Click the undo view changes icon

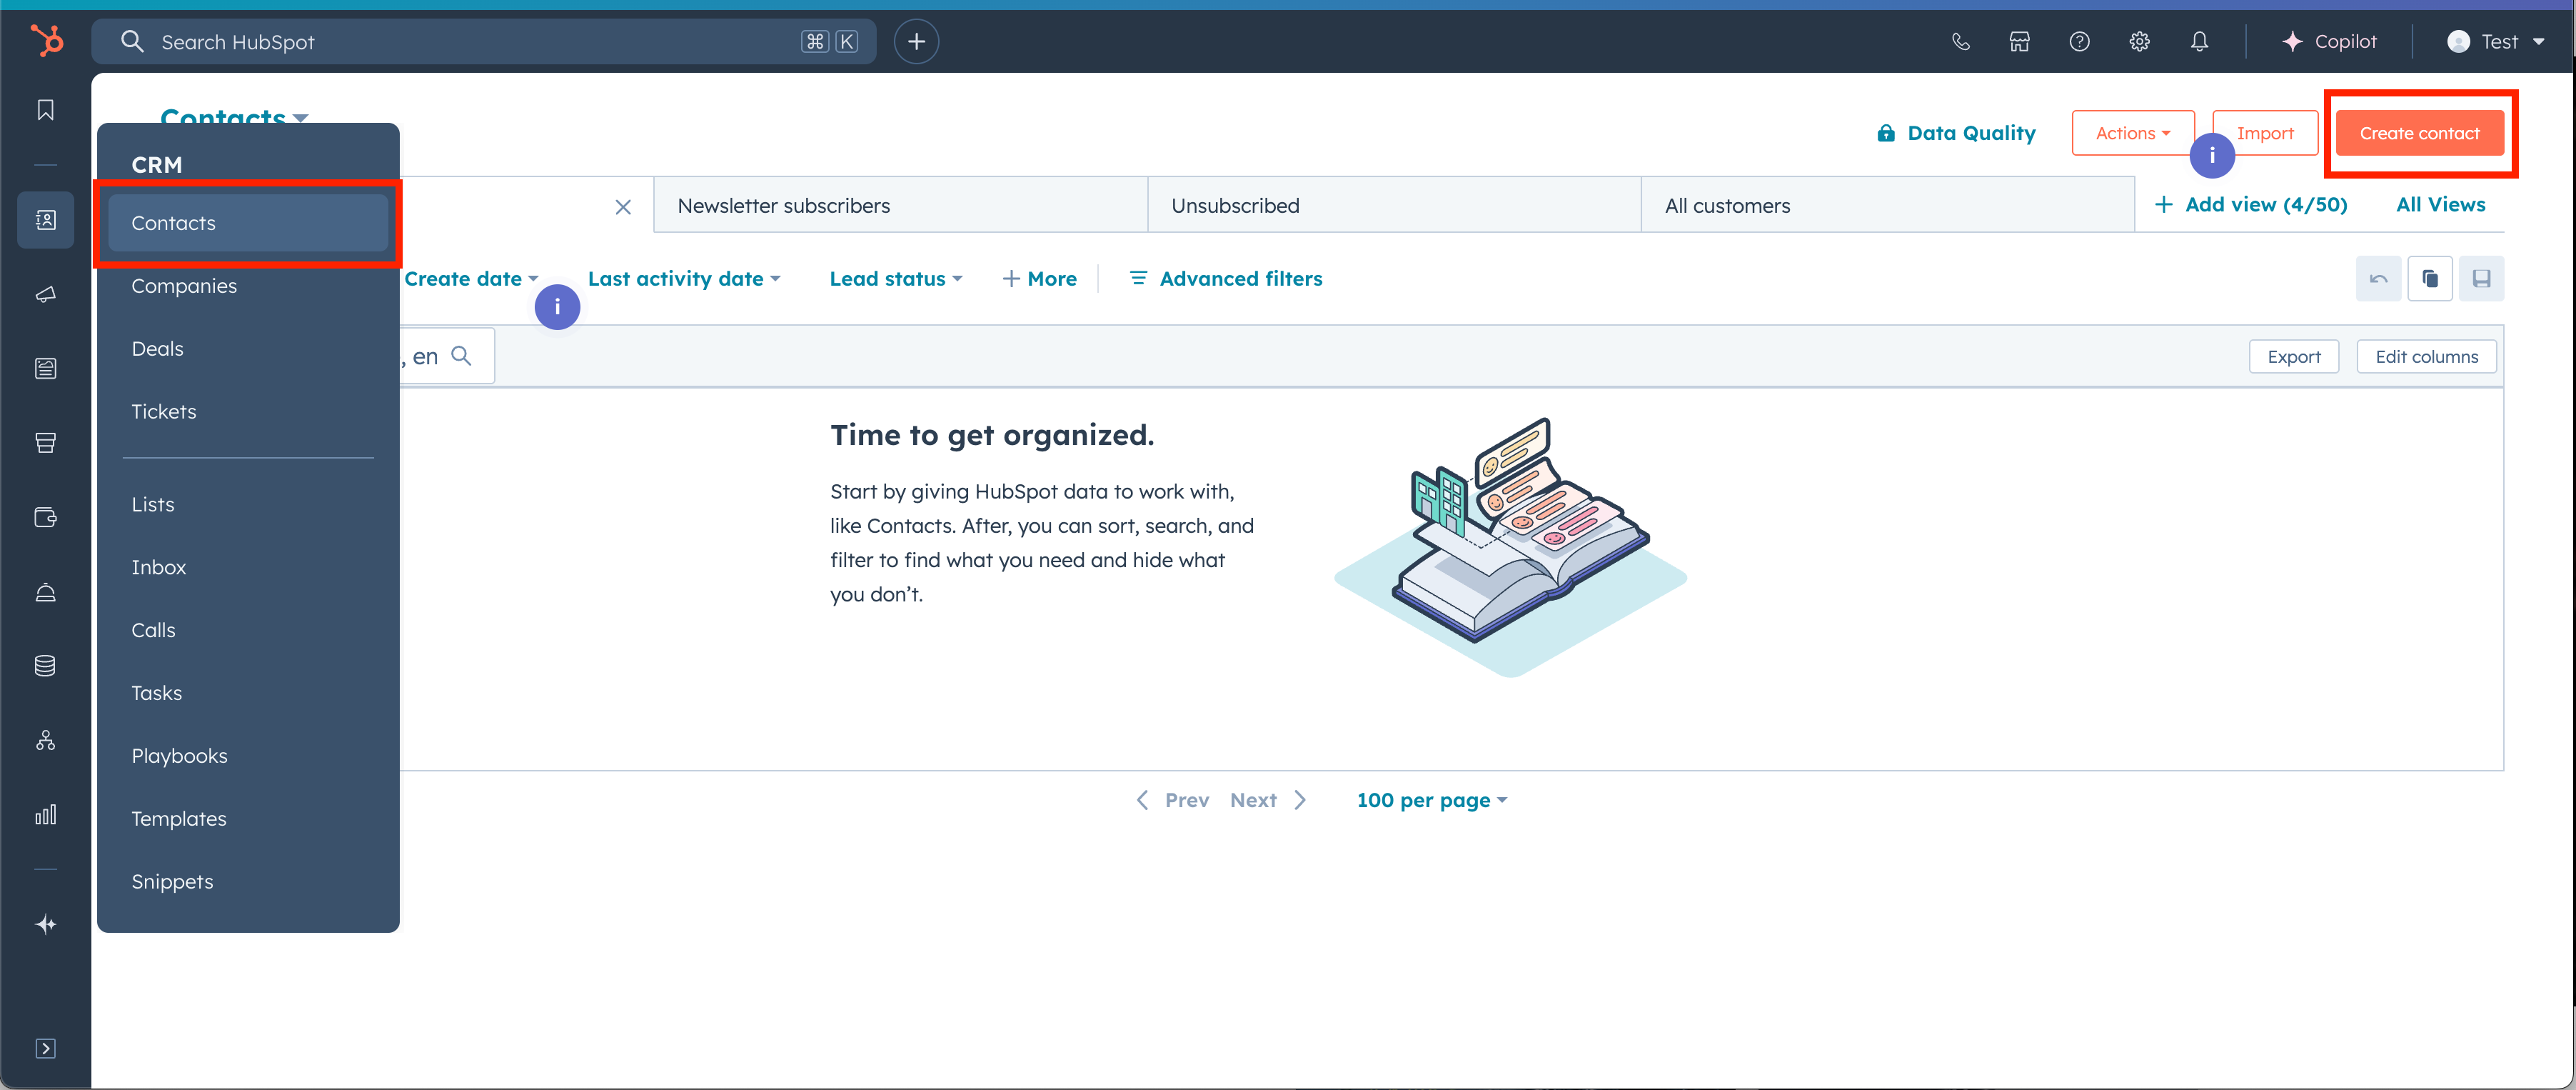pyautogui.click(x=2379, y=279)
